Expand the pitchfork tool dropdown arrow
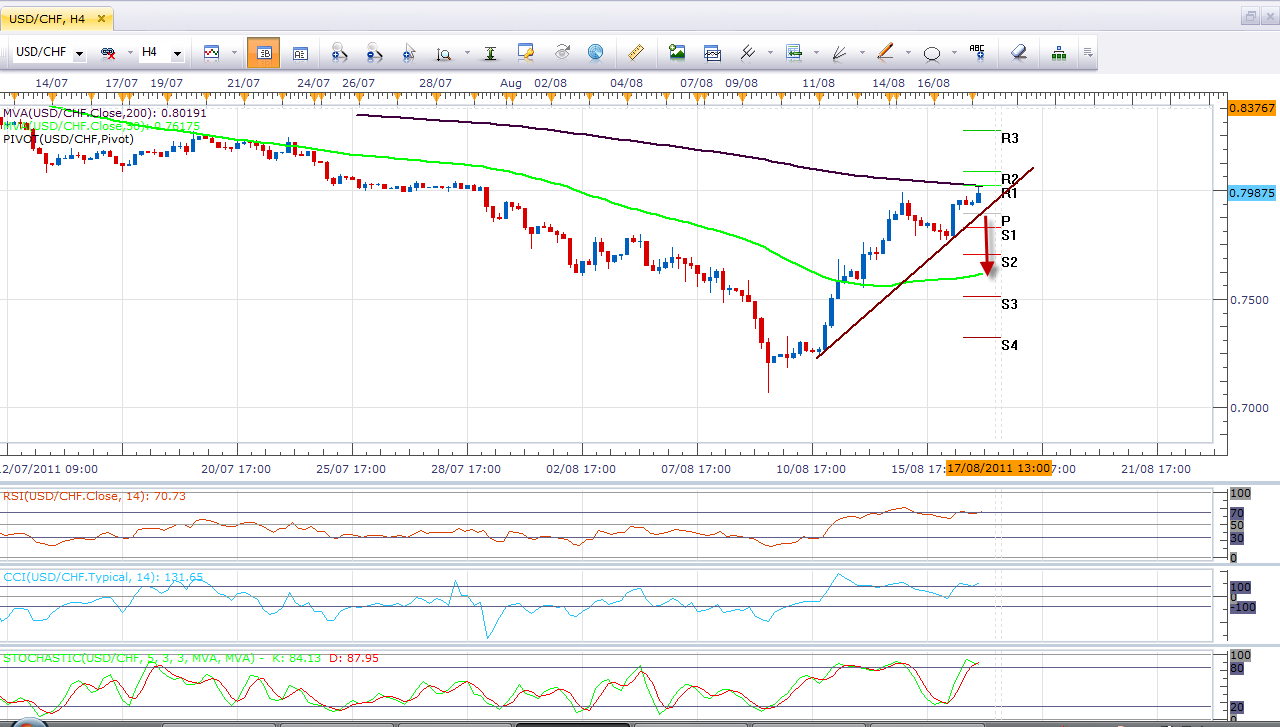 point(770,52)
